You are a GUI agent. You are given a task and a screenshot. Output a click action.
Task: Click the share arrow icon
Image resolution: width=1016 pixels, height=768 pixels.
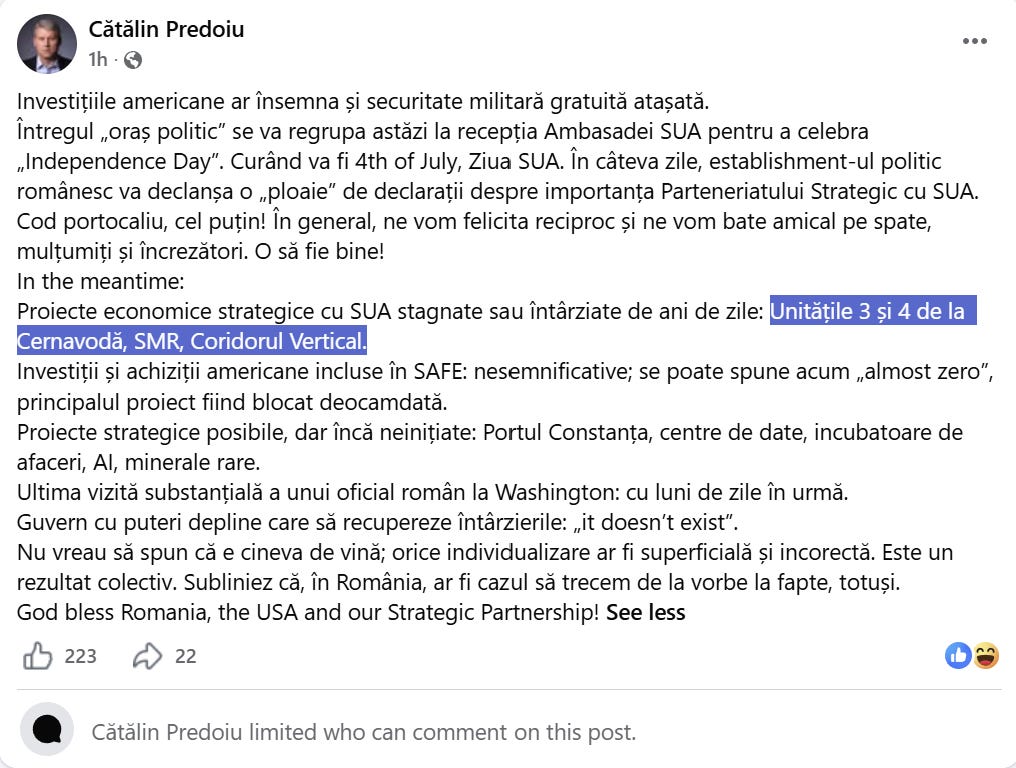click(147, 656)
